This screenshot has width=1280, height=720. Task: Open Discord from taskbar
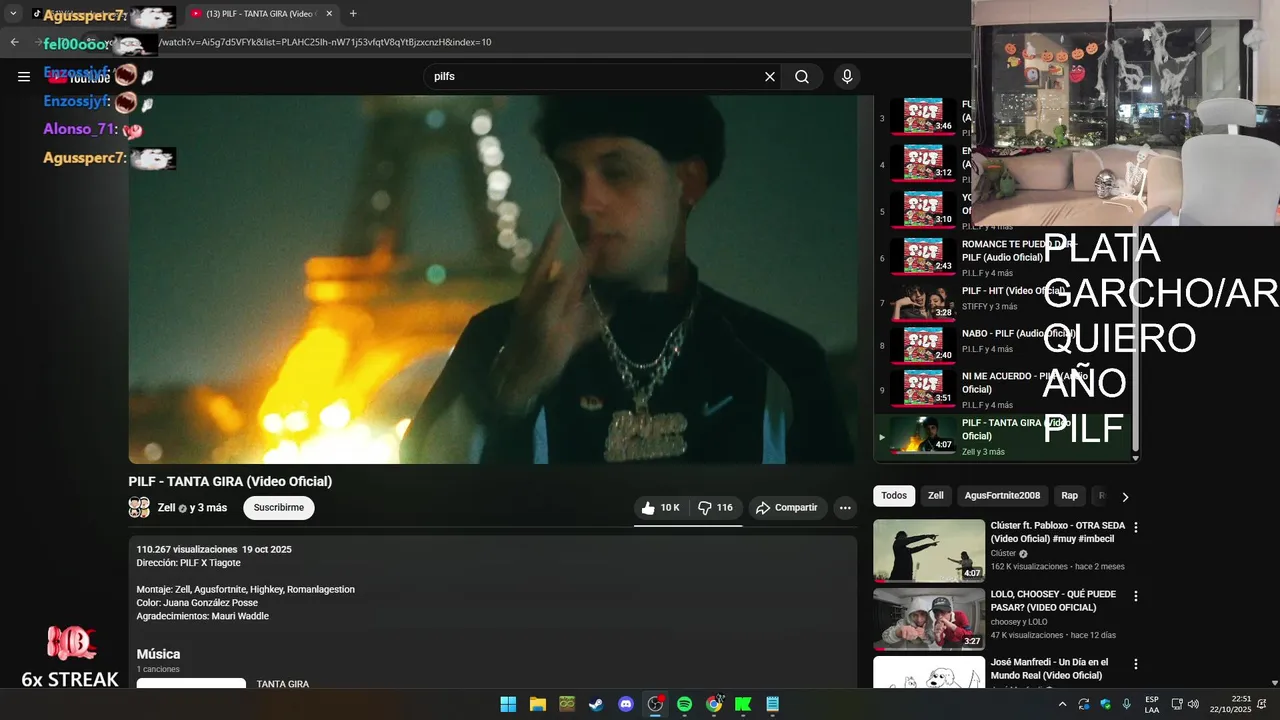point(626,704)
